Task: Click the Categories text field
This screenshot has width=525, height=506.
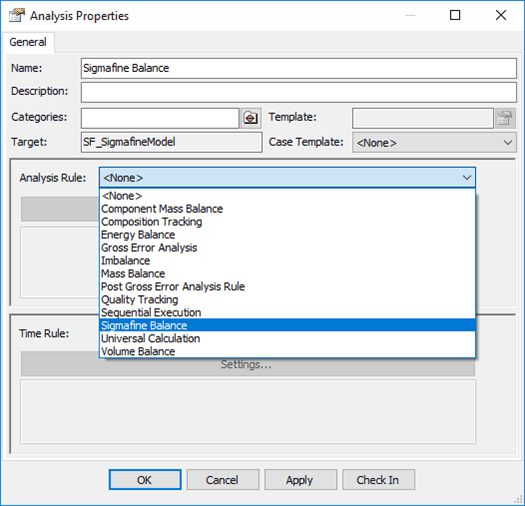Action: [x=160, y=118]
